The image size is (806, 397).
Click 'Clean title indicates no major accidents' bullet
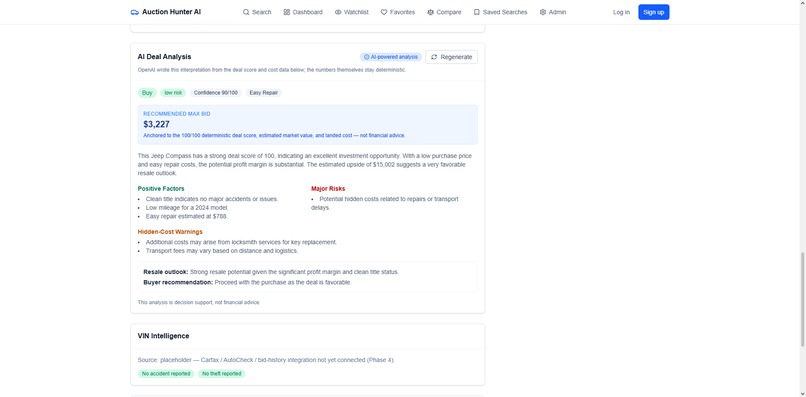pyautogui.click(x=212, y=199)
